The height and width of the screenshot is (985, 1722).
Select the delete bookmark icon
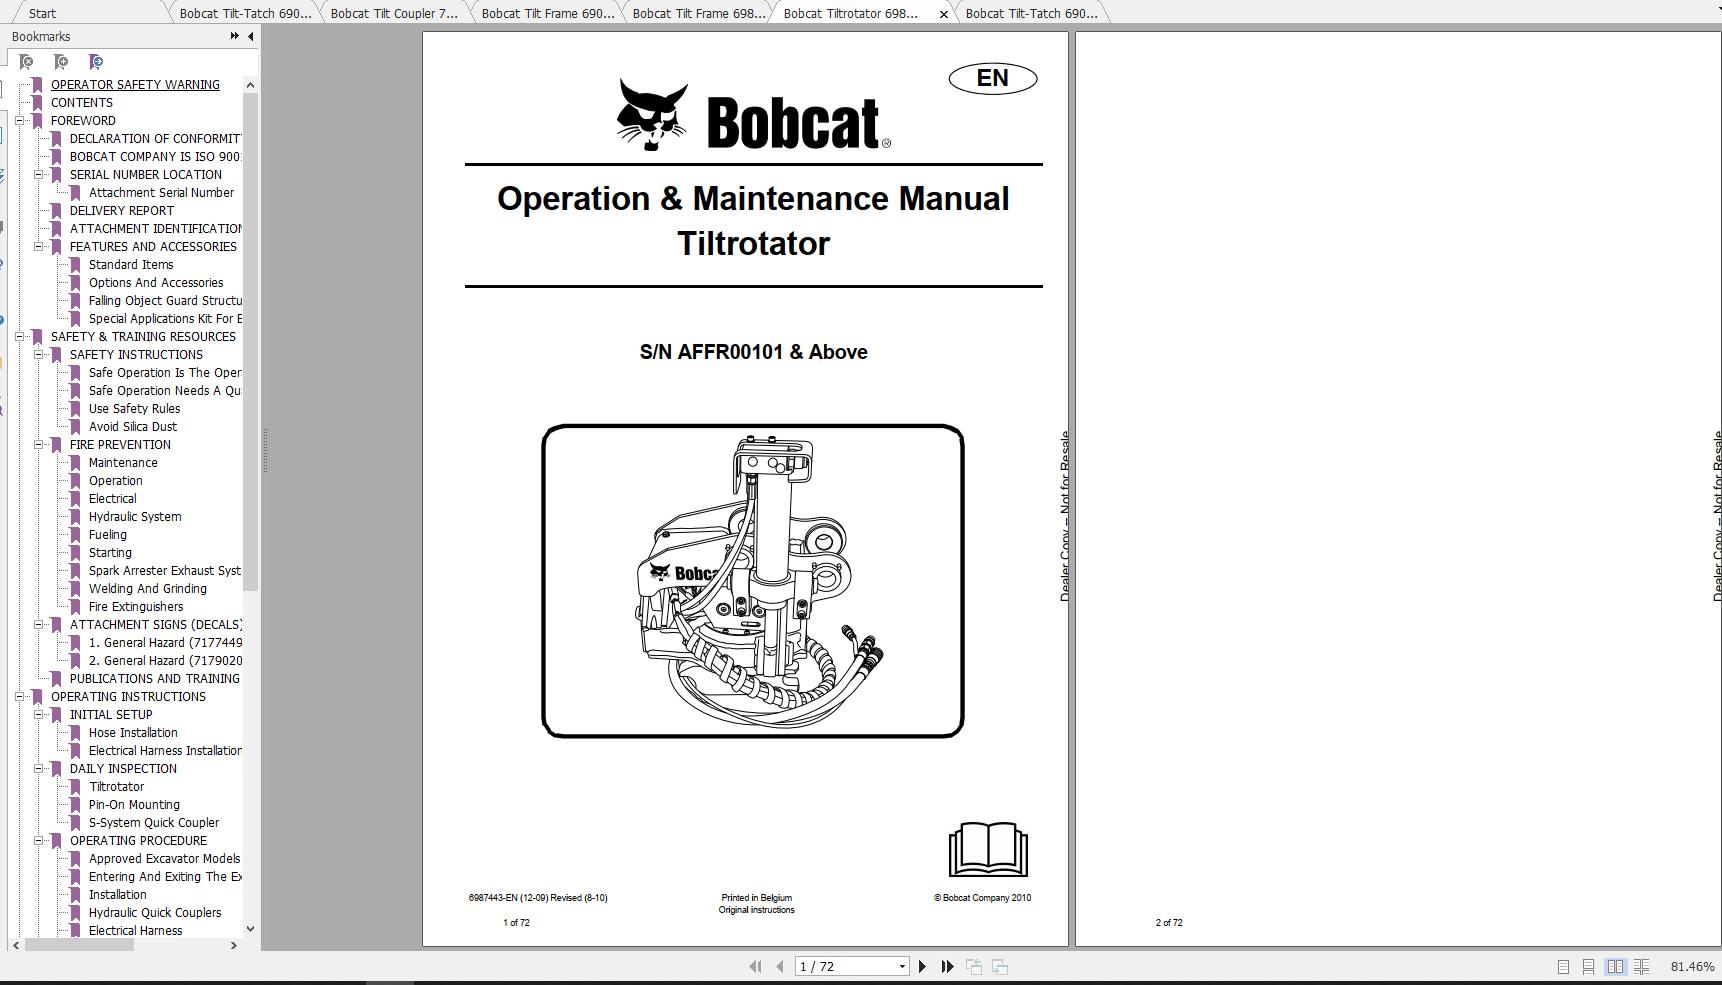pos(27,62)
